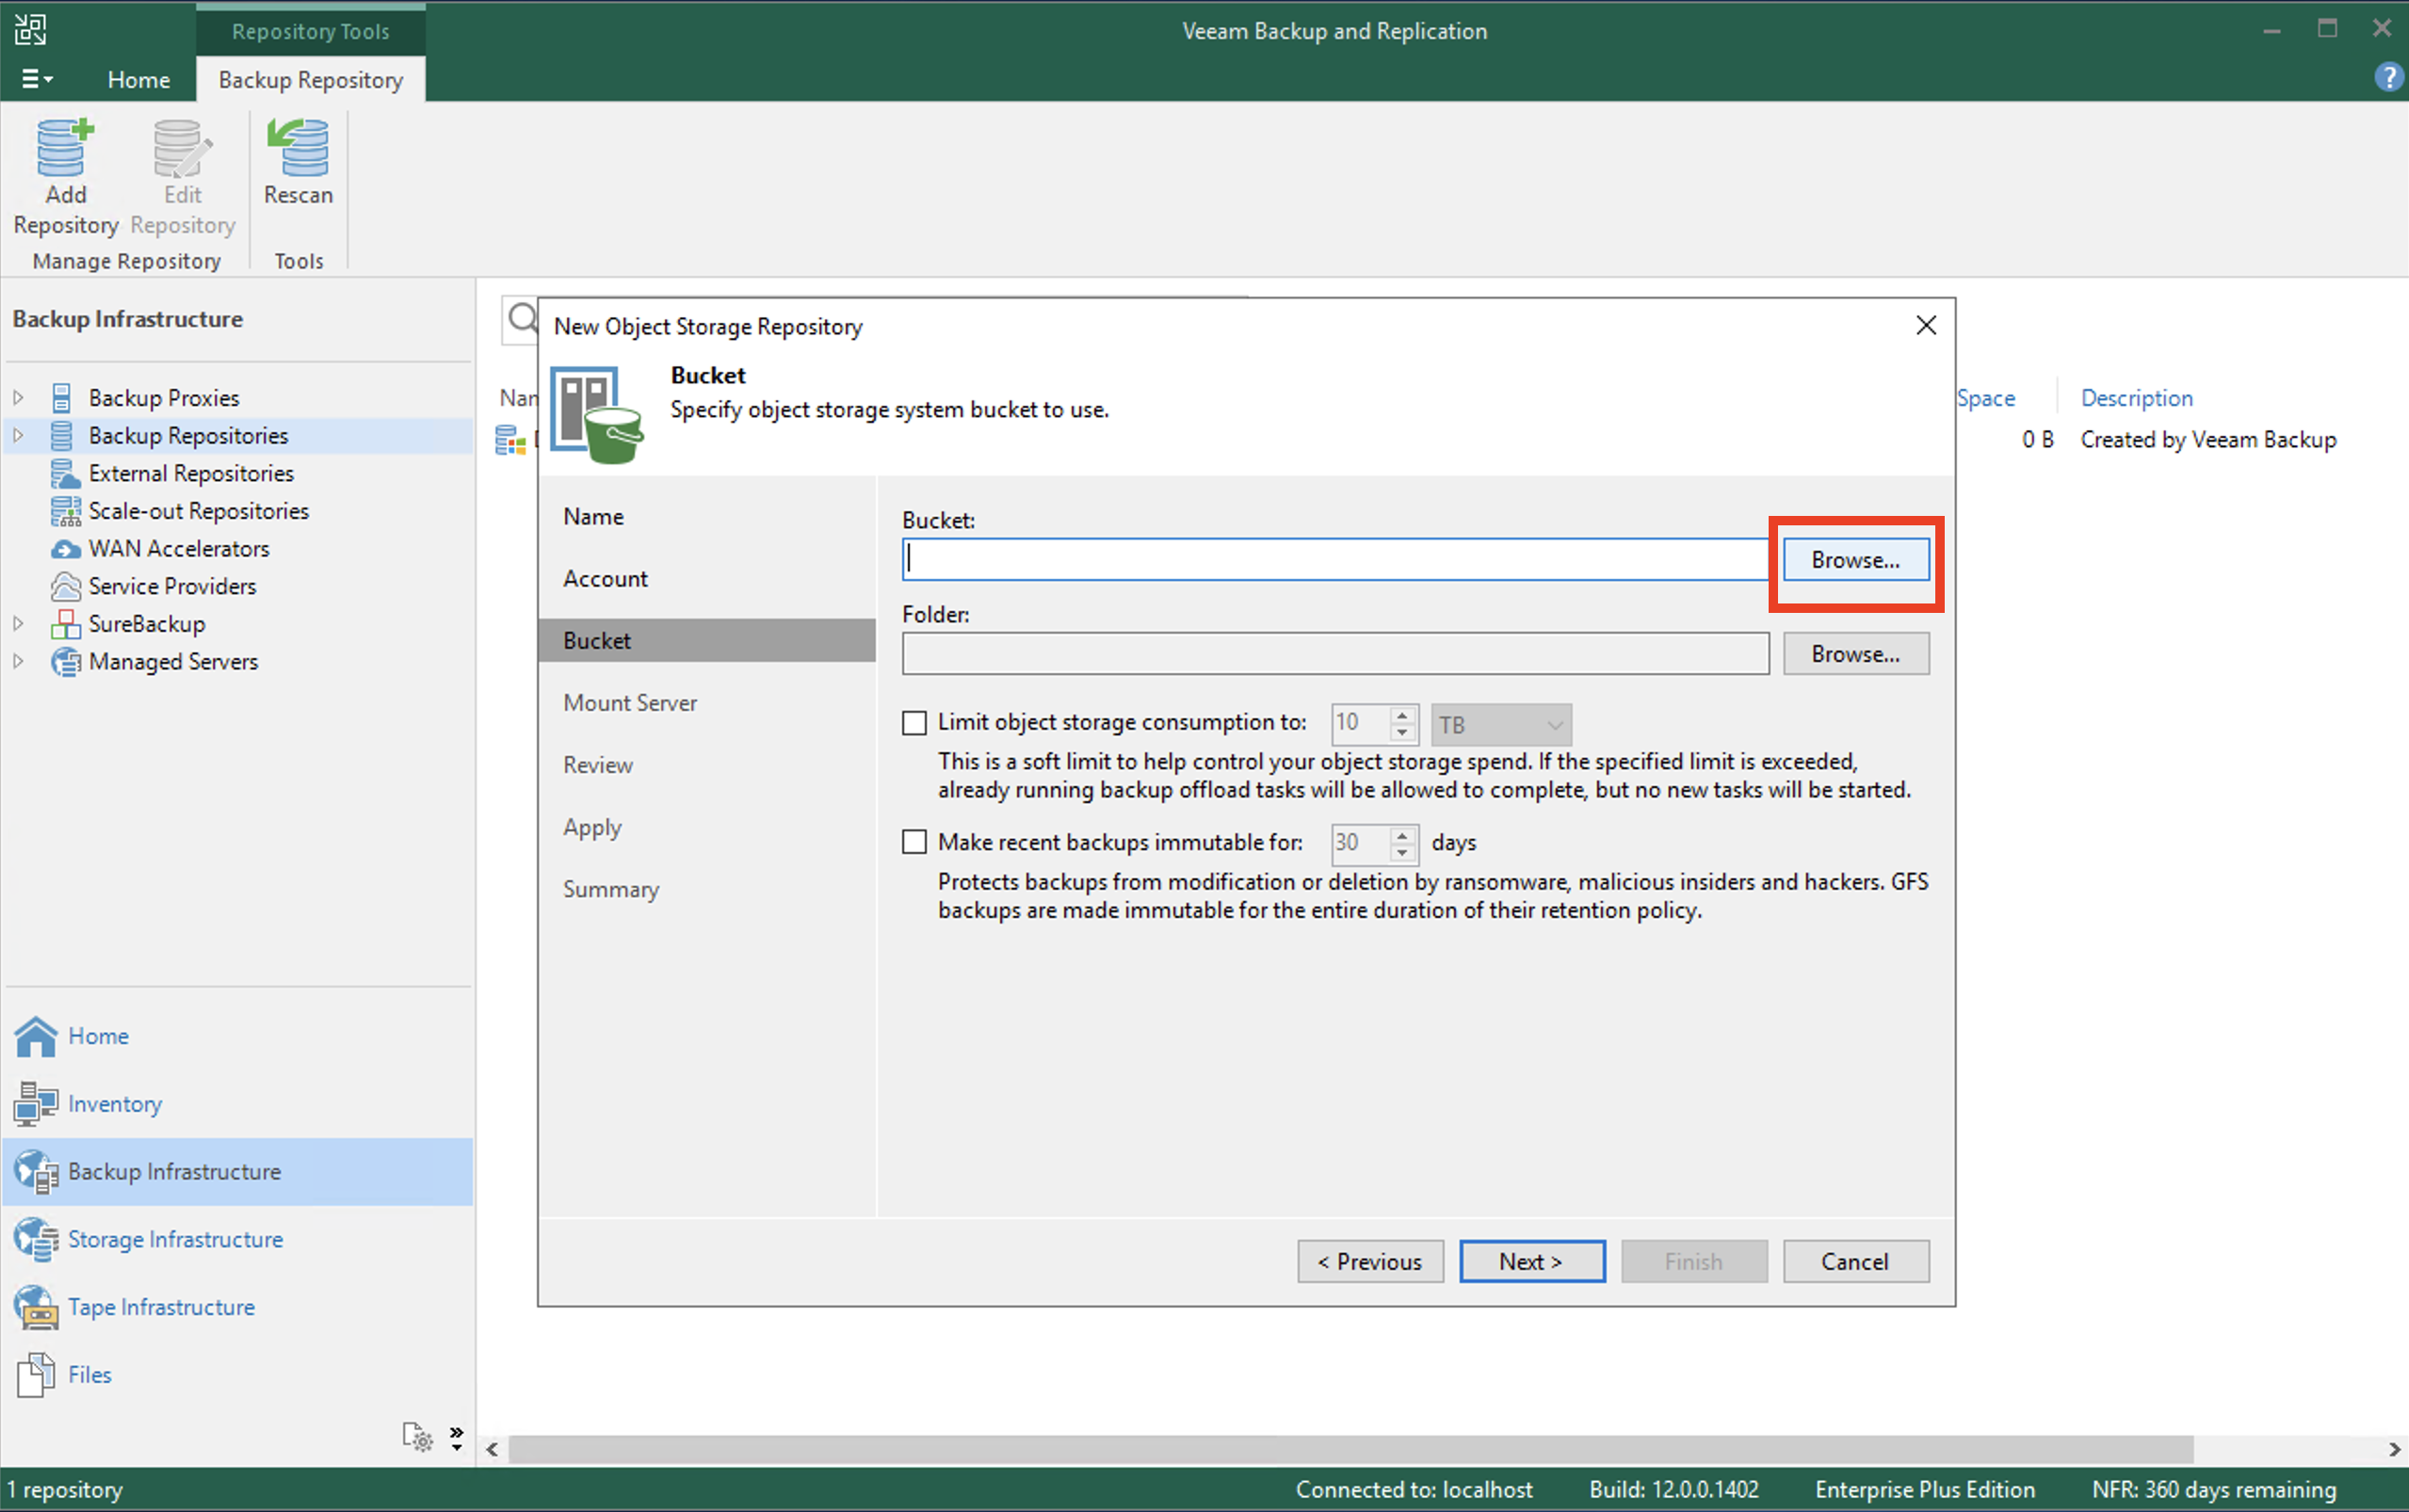Image resolution: width=2409 pixels, height=1512 pixels.
Task: Select the Summary wizard step
Action: tap(611, 889)
